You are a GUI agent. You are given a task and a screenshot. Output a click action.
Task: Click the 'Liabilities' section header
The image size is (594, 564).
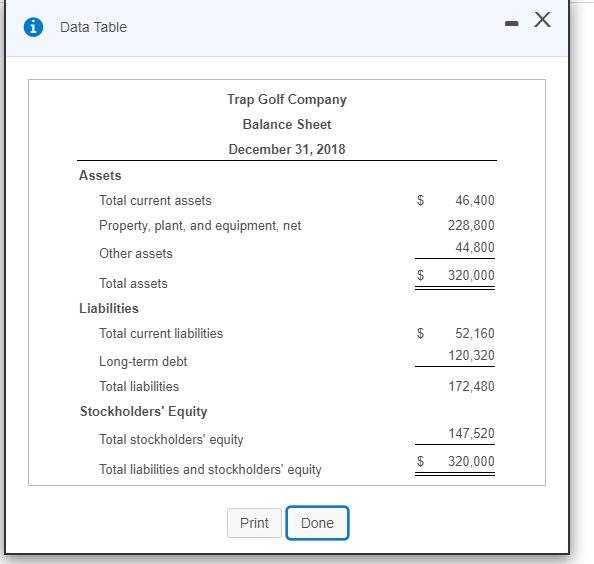click(x=109, y=308)
